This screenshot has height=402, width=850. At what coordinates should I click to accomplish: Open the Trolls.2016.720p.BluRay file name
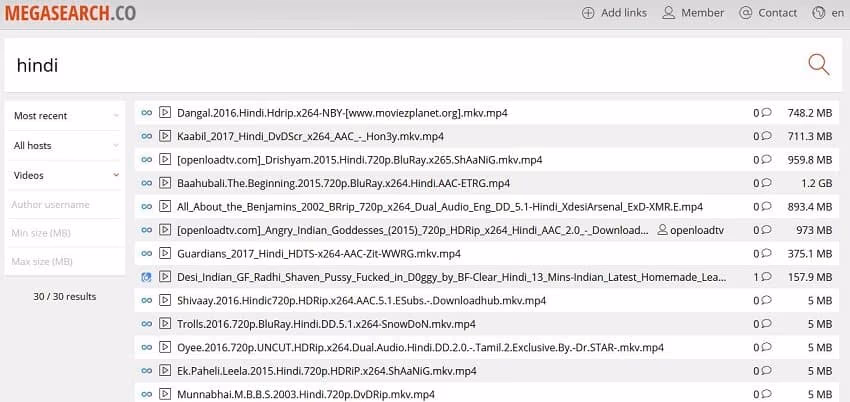(326, 324)
